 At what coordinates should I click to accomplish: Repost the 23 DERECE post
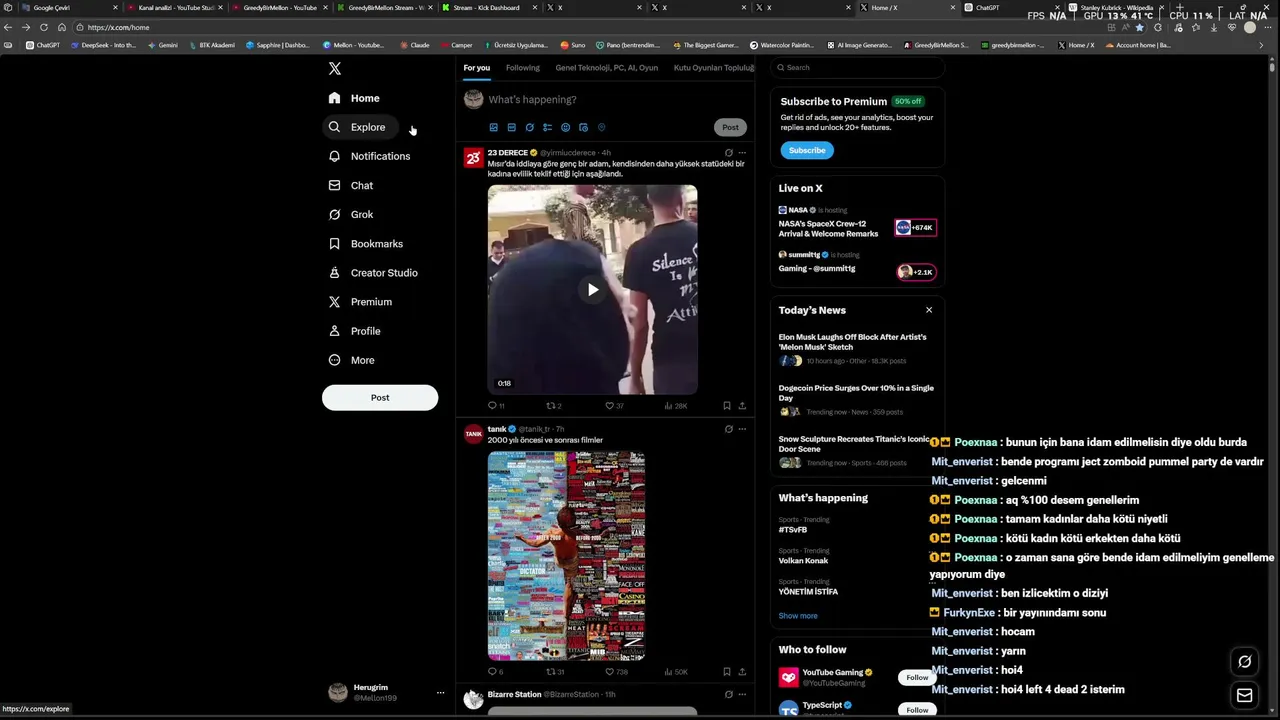point(553,406)
